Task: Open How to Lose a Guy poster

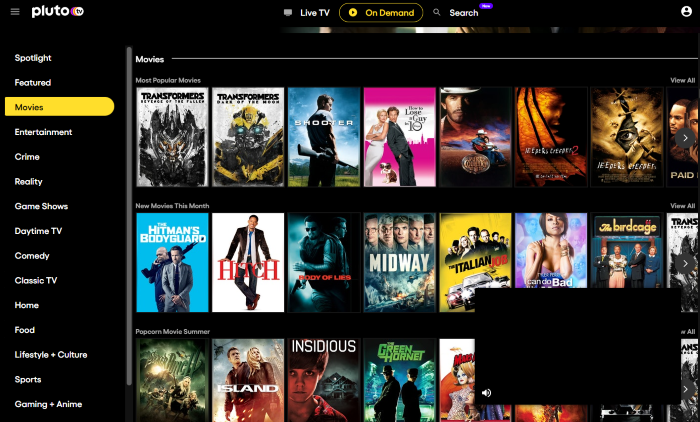Action: click(400, 137)
